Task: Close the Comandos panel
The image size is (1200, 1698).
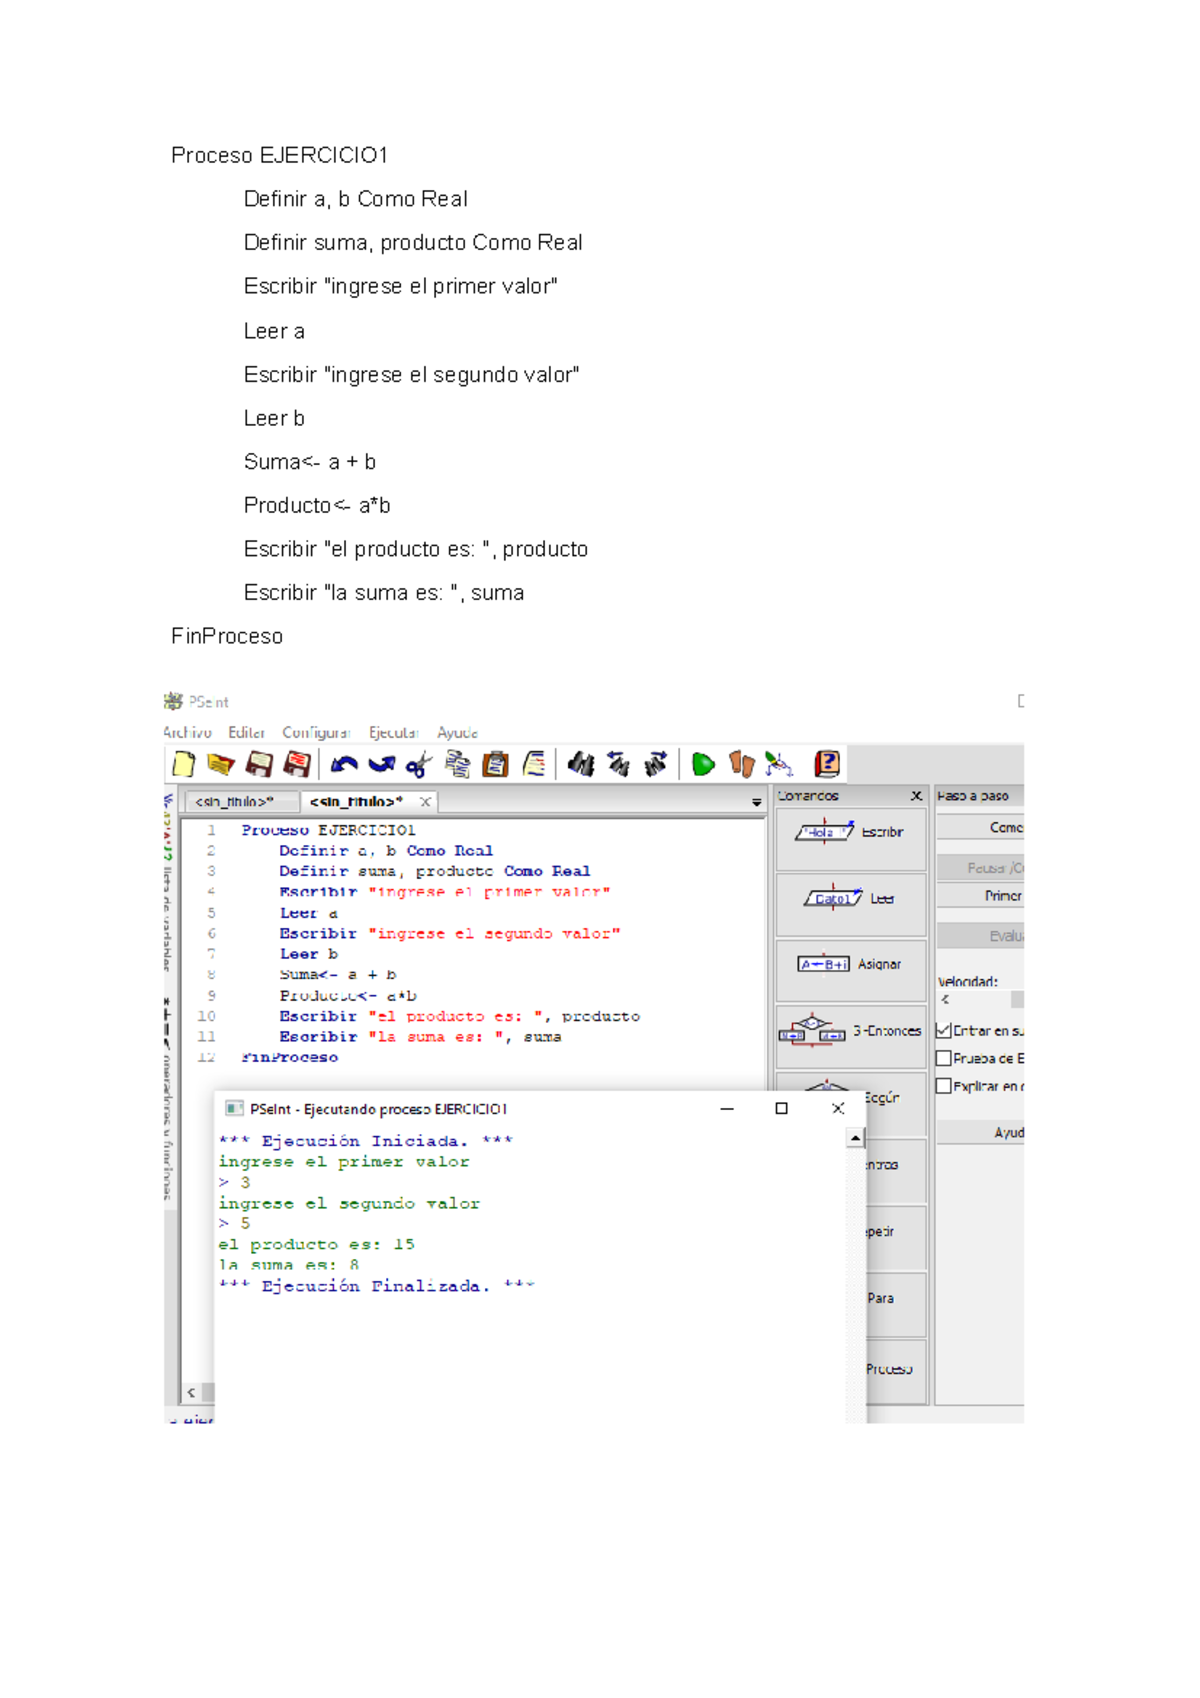Action: pyautogui.click(x=916, y=796)
